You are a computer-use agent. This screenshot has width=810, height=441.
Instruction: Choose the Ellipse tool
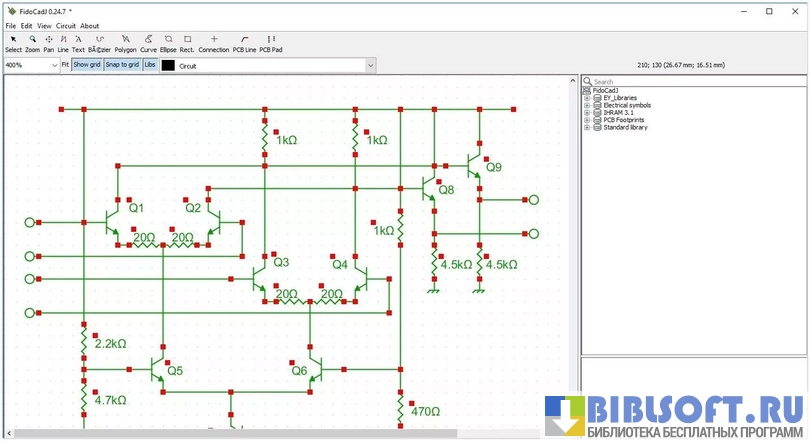[168, 43]
